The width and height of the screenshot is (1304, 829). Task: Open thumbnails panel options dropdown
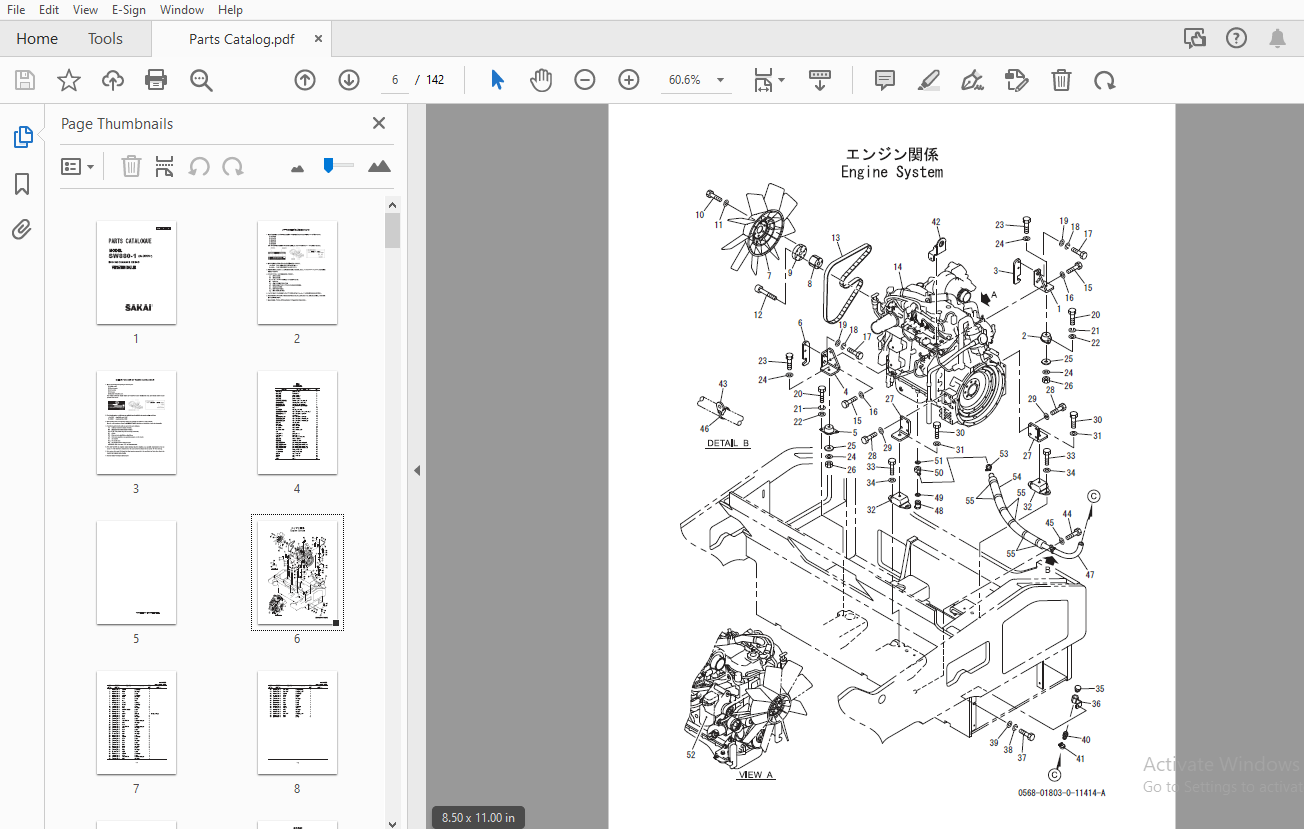77,166
